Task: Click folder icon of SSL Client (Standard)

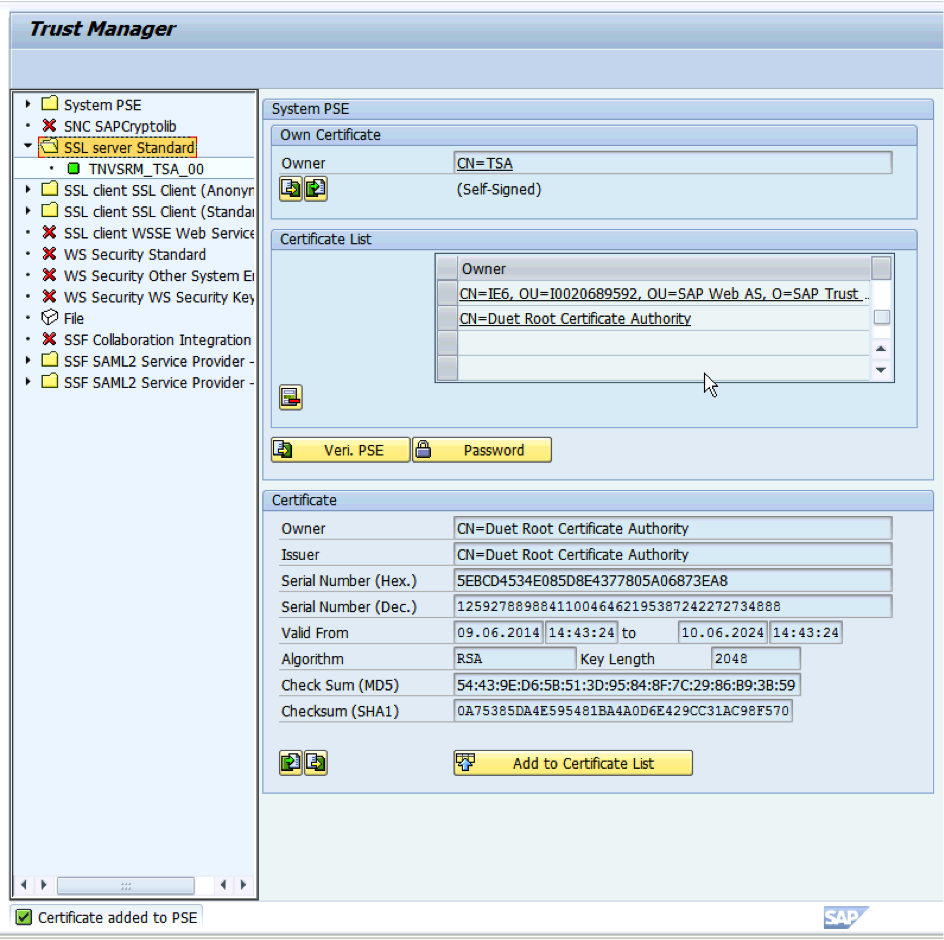Action: pyautogui.click(x=50, y=210)
